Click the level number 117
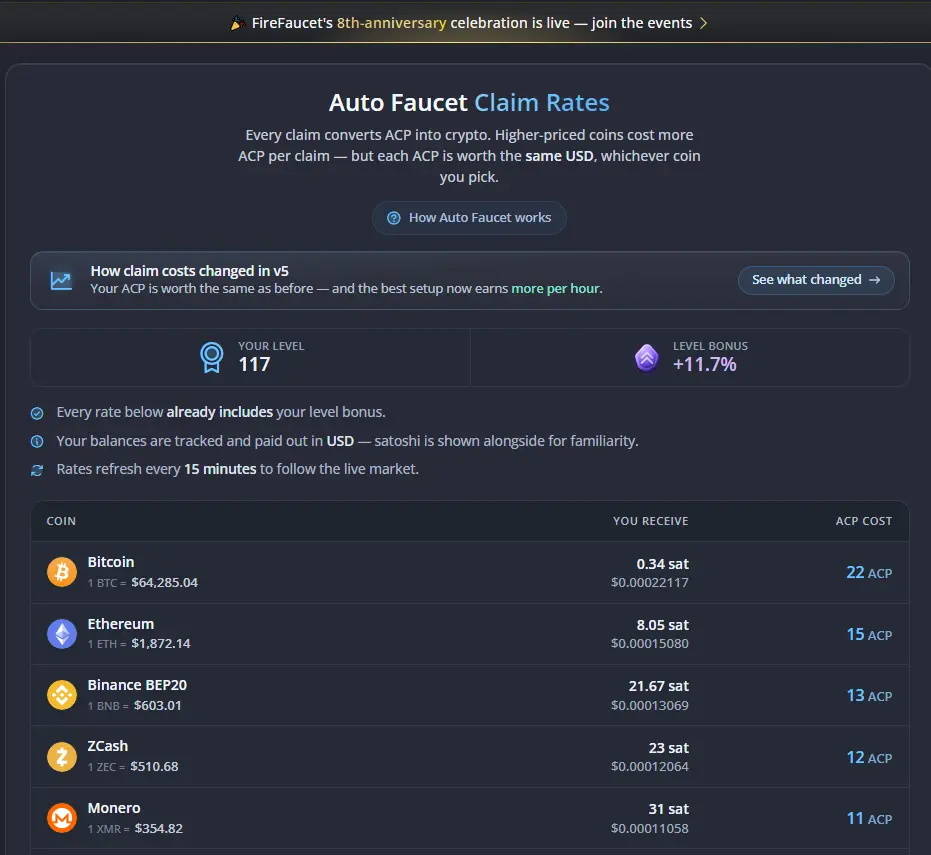Screen dimensions: 931x855 254,365
